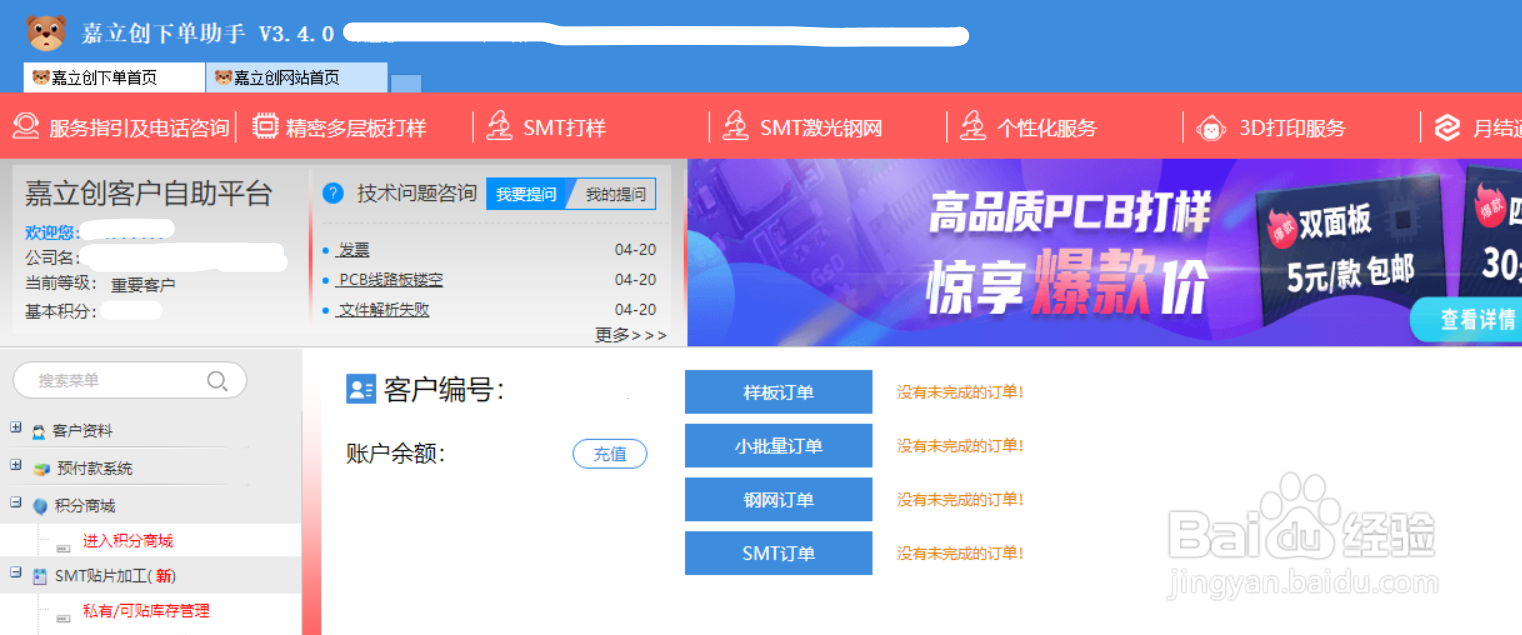1522x635 pixels.
Task: Click the 更多>>> link
Action: pyautogui.click(x=630, y=335)
